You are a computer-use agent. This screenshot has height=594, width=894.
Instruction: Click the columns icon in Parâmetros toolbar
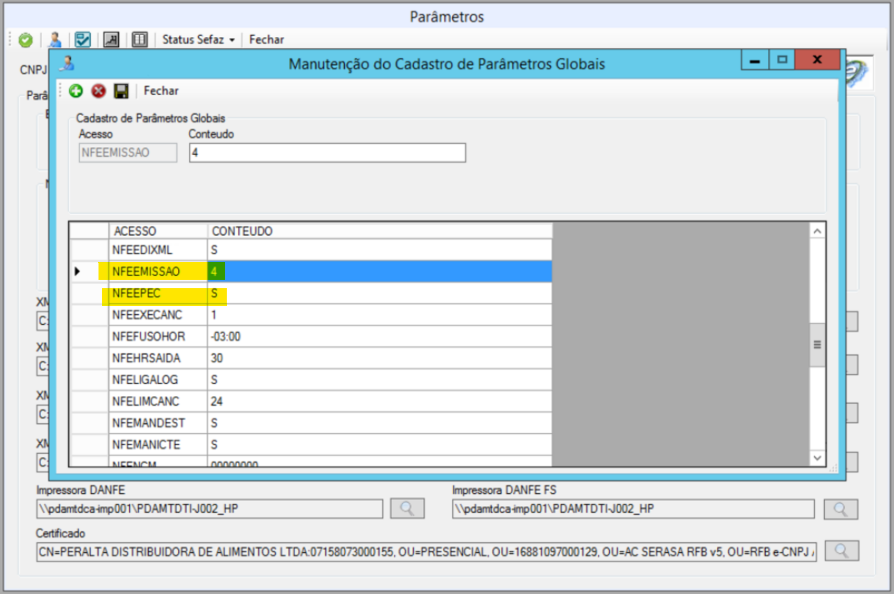140,40
